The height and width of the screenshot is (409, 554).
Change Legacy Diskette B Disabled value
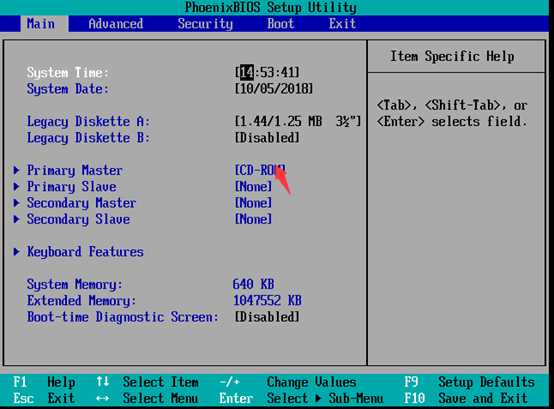click(x=267, y=137)
